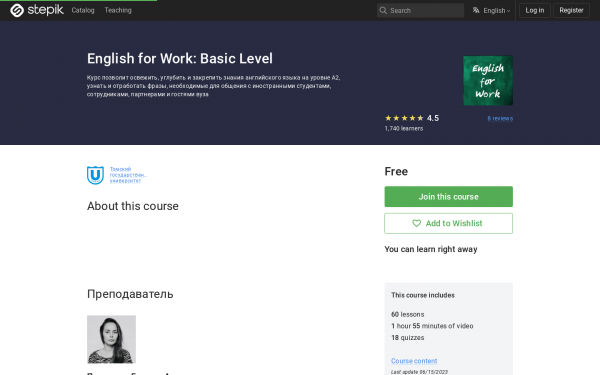
Task: Click Join this course button
Action: 448,197
